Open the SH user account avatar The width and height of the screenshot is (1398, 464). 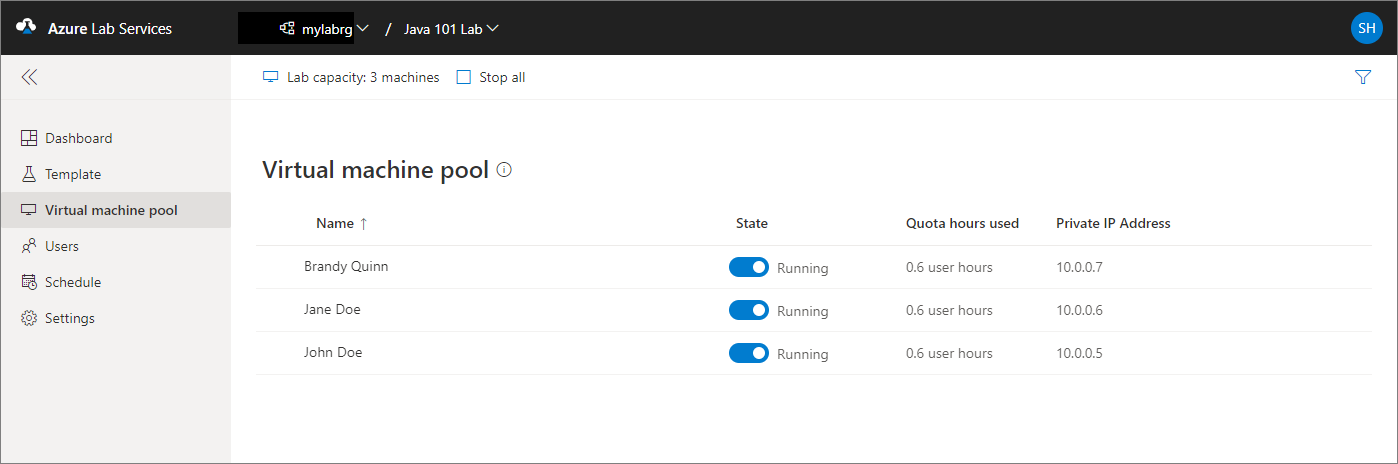[1366, 28]
